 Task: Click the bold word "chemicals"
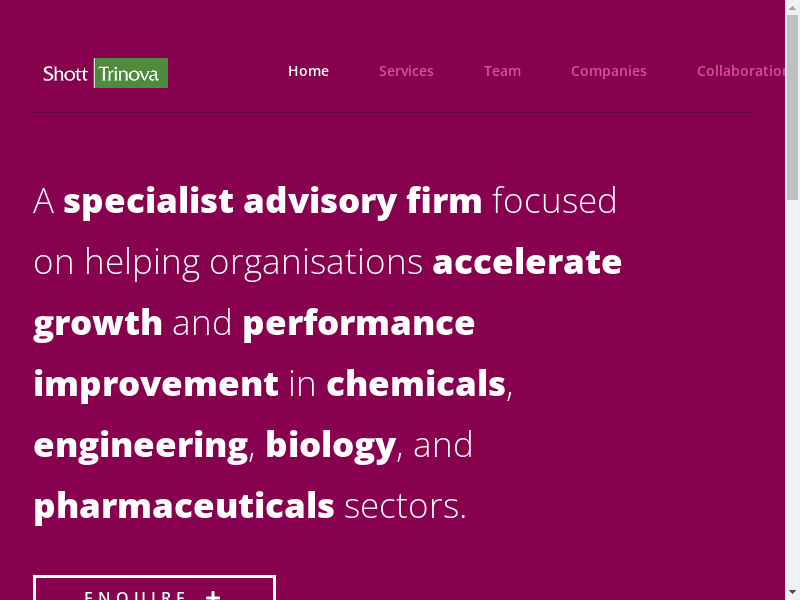click(416, 384)
